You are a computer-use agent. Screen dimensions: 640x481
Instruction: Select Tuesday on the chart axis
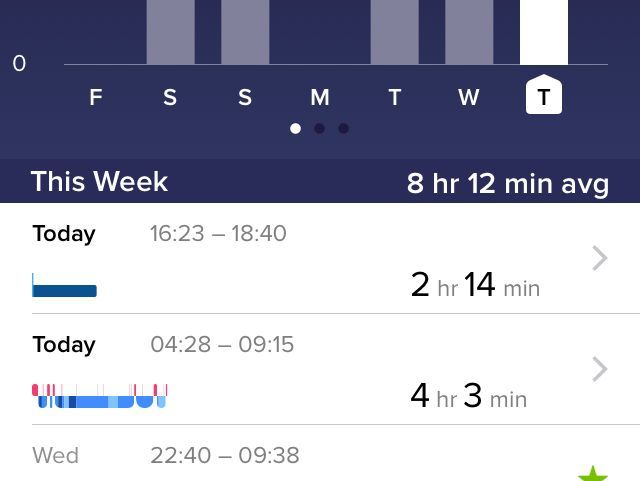pos(395,97)
